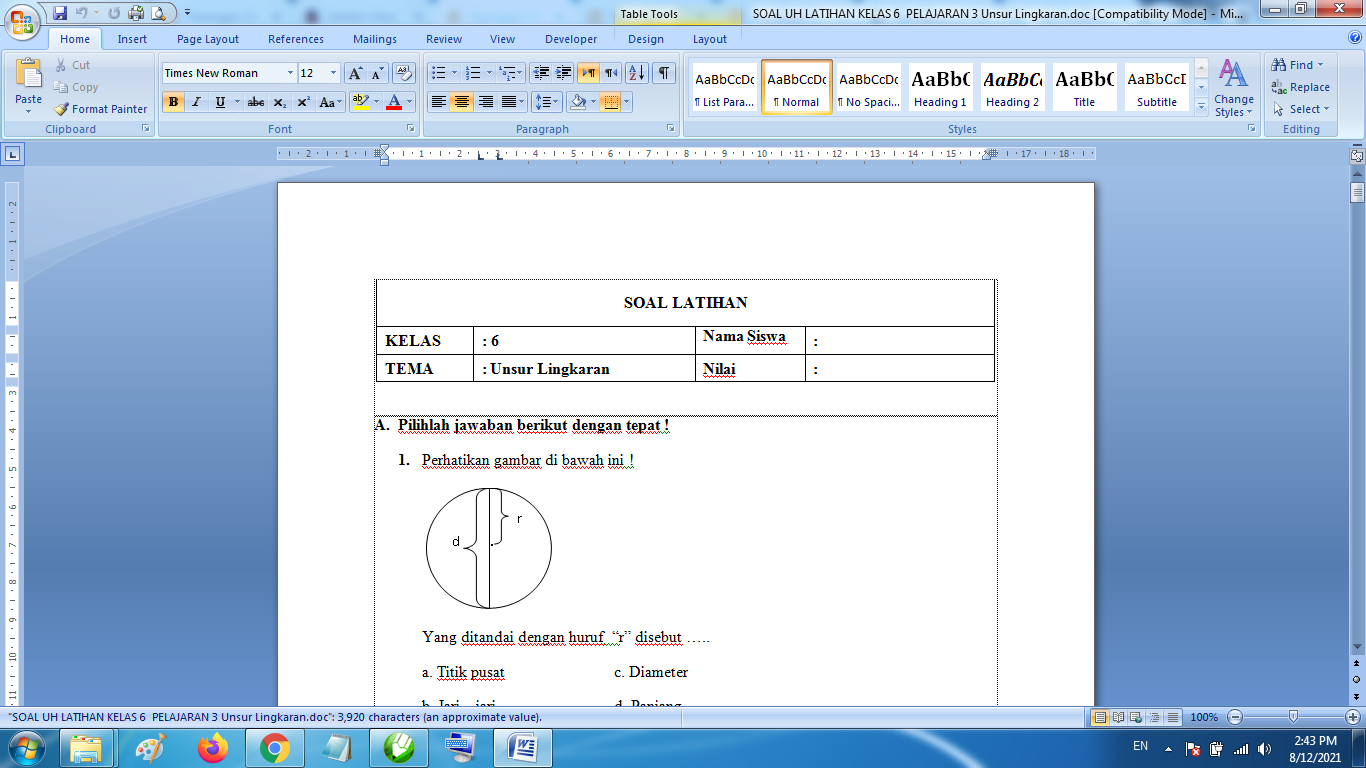
Task: Click the Increase Indent icon
Action: pyautogui.click(x=564, y=73)
